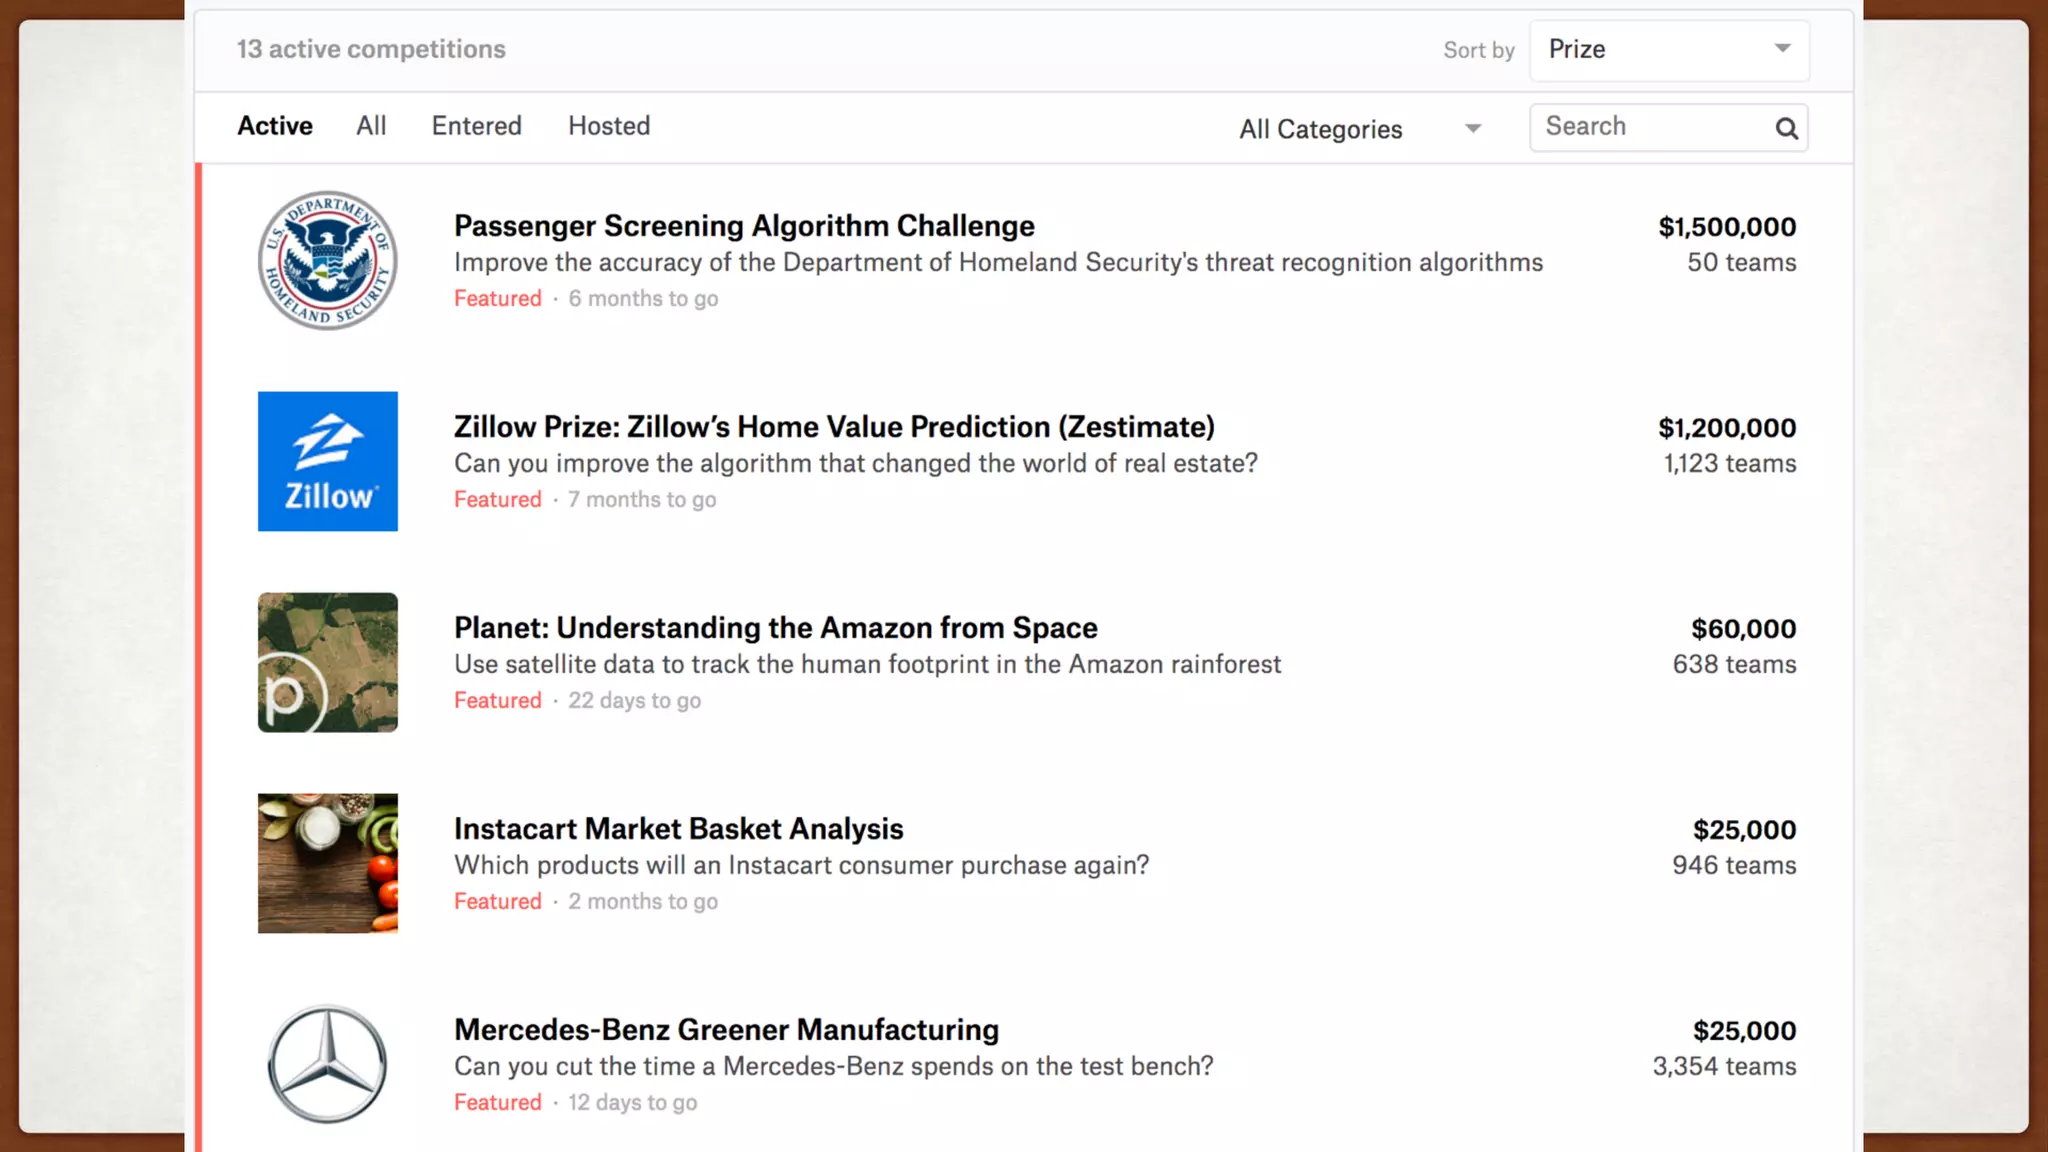Open Passenger Screening Algorithm Challenge title

[744, 226]
